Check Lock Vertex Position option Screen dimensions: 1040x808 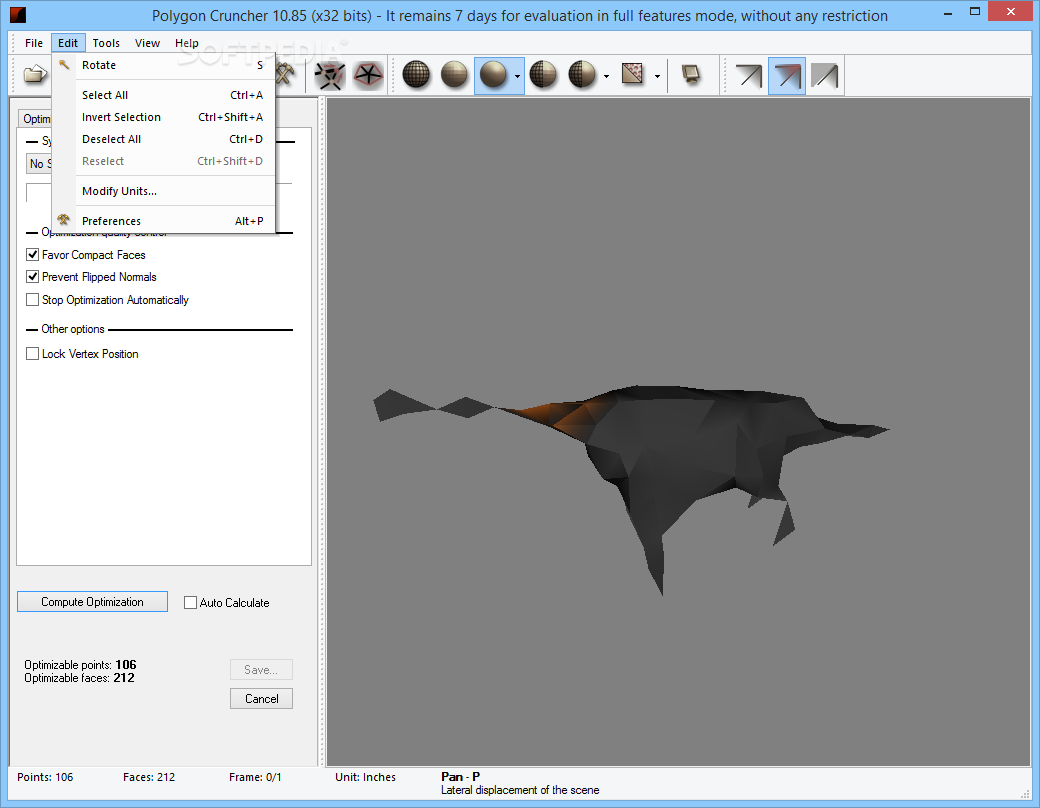click(x=32, y=354)
